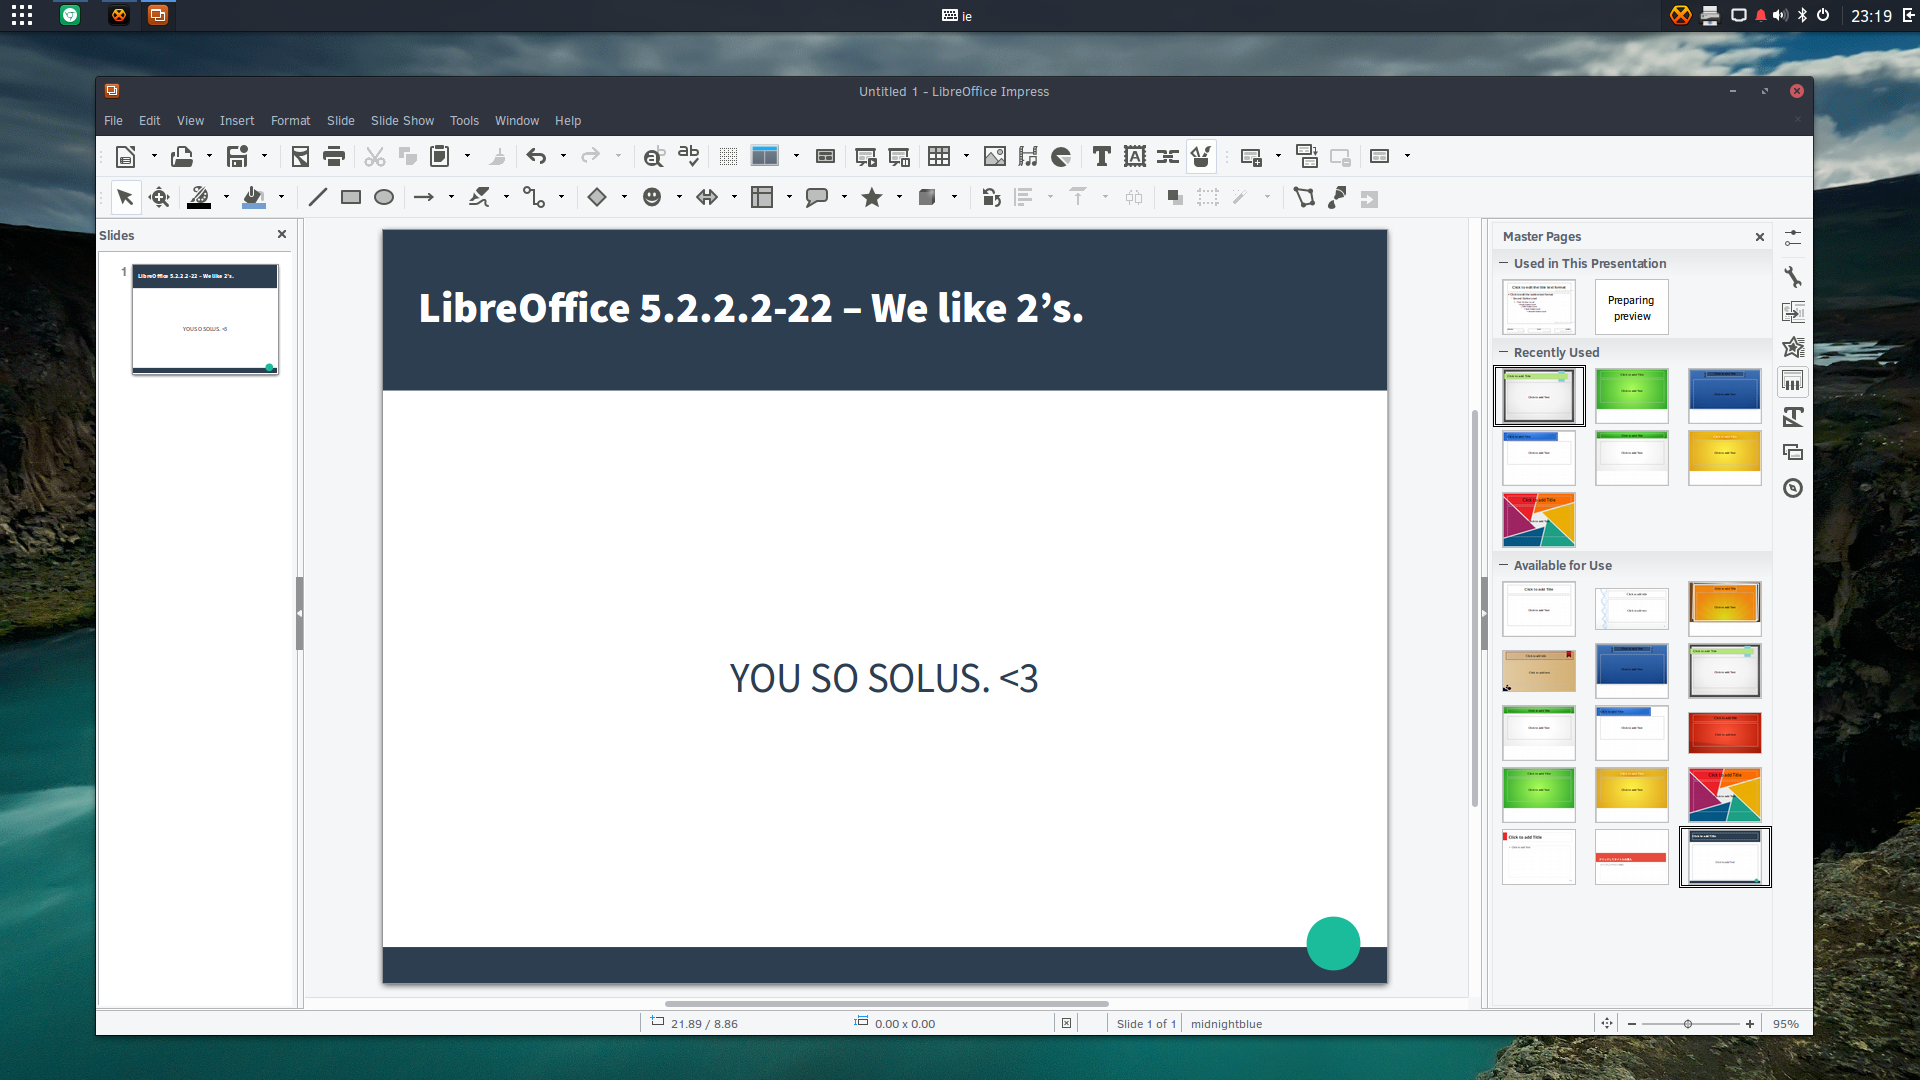The height and width of the screenshot is (1080, 1920).
Task: Close the Slides panel
Action: coord(282,234)
